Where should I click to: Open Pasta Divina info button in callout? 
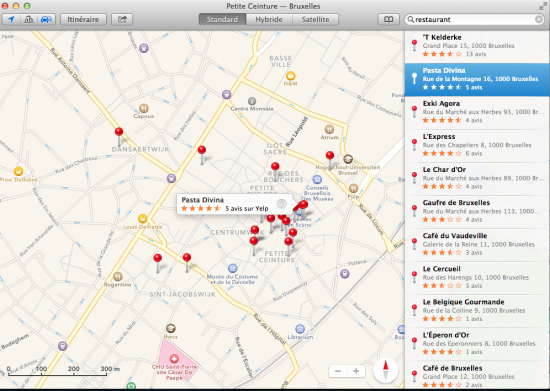tap(281, 204)
